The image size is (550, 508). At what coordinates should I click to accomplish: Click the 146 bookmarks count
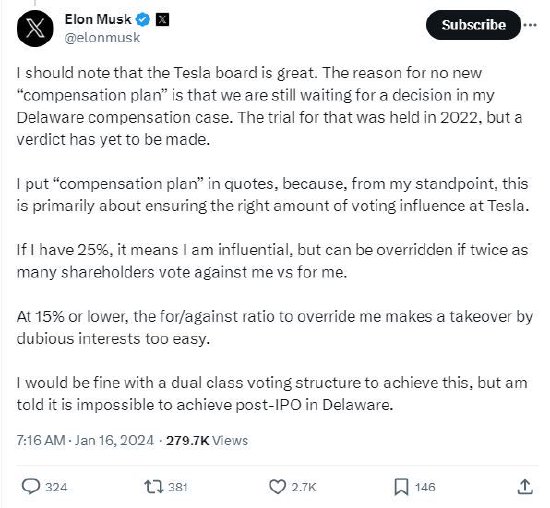[x=425, y=487]
